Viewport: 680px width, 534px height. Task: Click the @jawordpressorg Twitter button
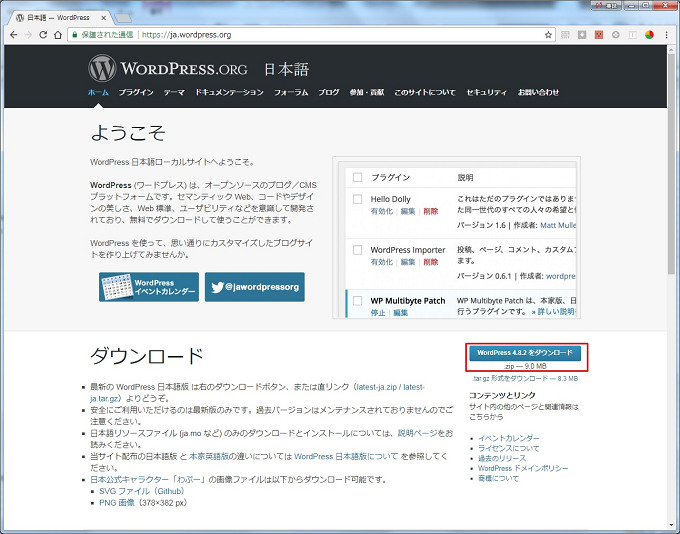(x=255, y=287)
